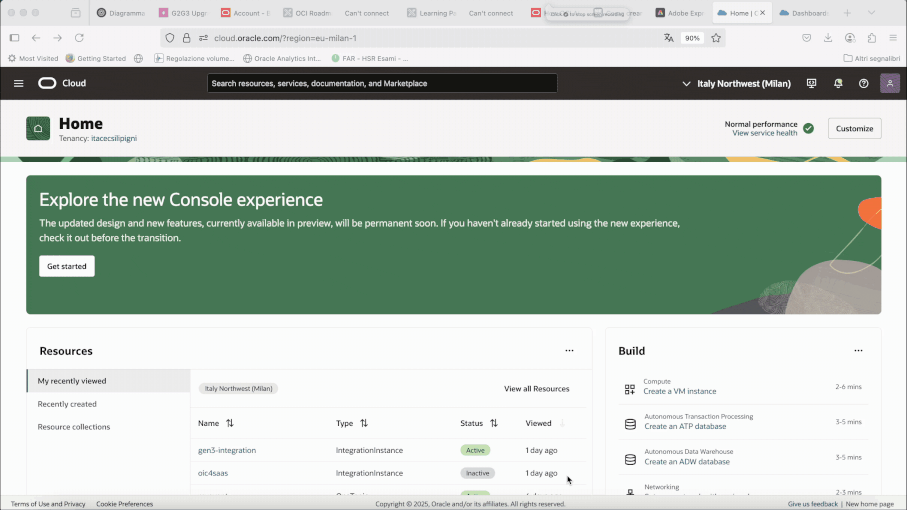Sort the resources table by Name
Image resolution: width=907 pixels, height=510 pixels.
[230, 423]
